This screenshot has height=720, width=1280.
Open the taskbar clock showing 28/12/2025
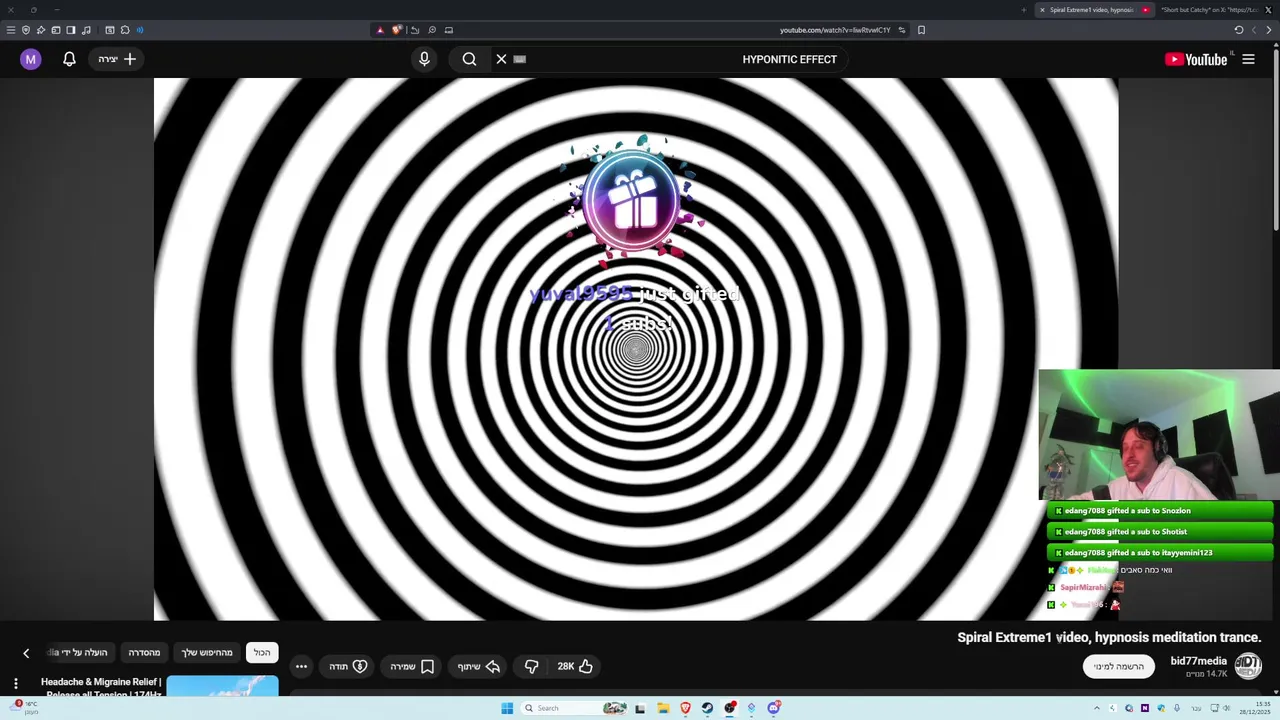click(1255, 709)
